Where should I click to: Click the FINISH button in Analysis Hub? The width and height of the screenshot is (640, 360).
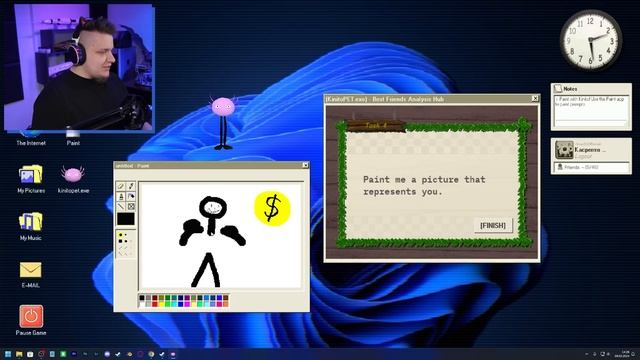pyautogui.click(x=493, y=225)
